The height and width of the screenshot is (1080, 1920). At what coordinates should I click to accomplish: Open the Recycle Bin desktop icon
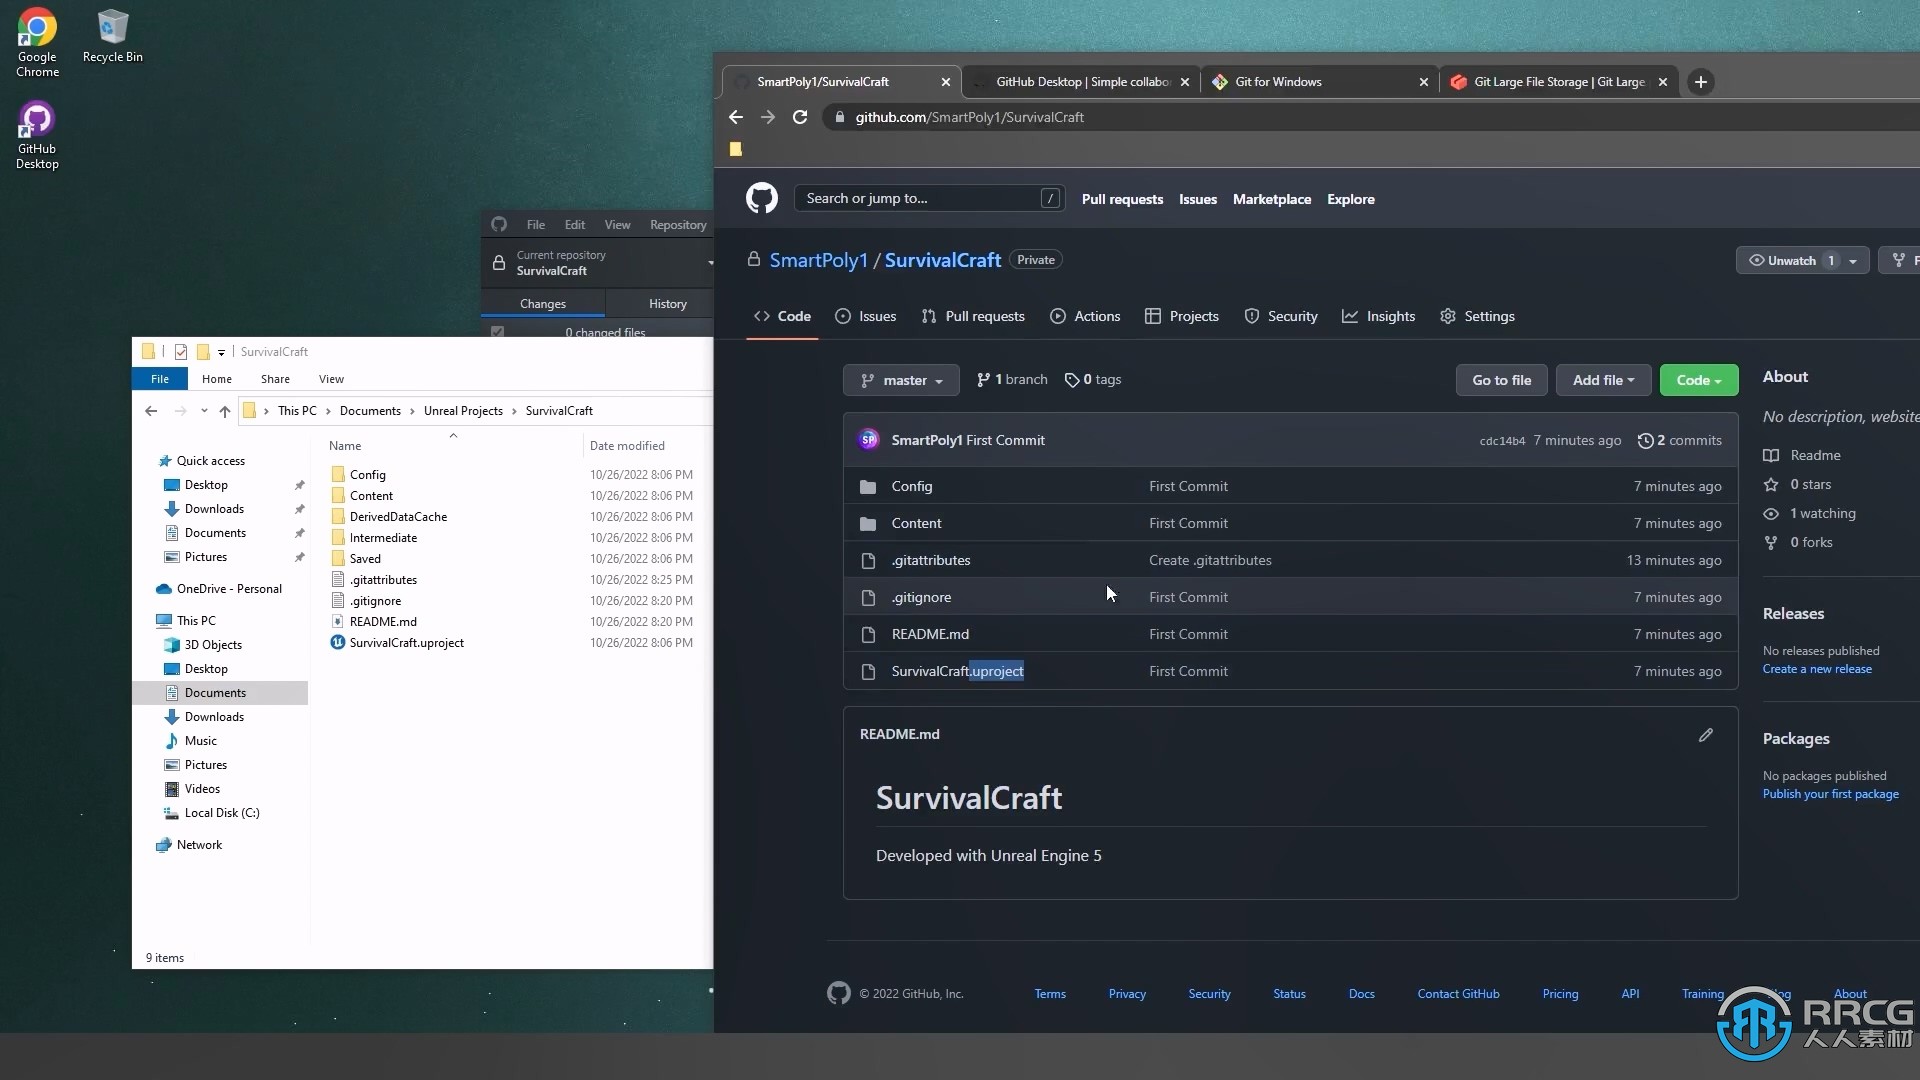click(x=112, y=36)
